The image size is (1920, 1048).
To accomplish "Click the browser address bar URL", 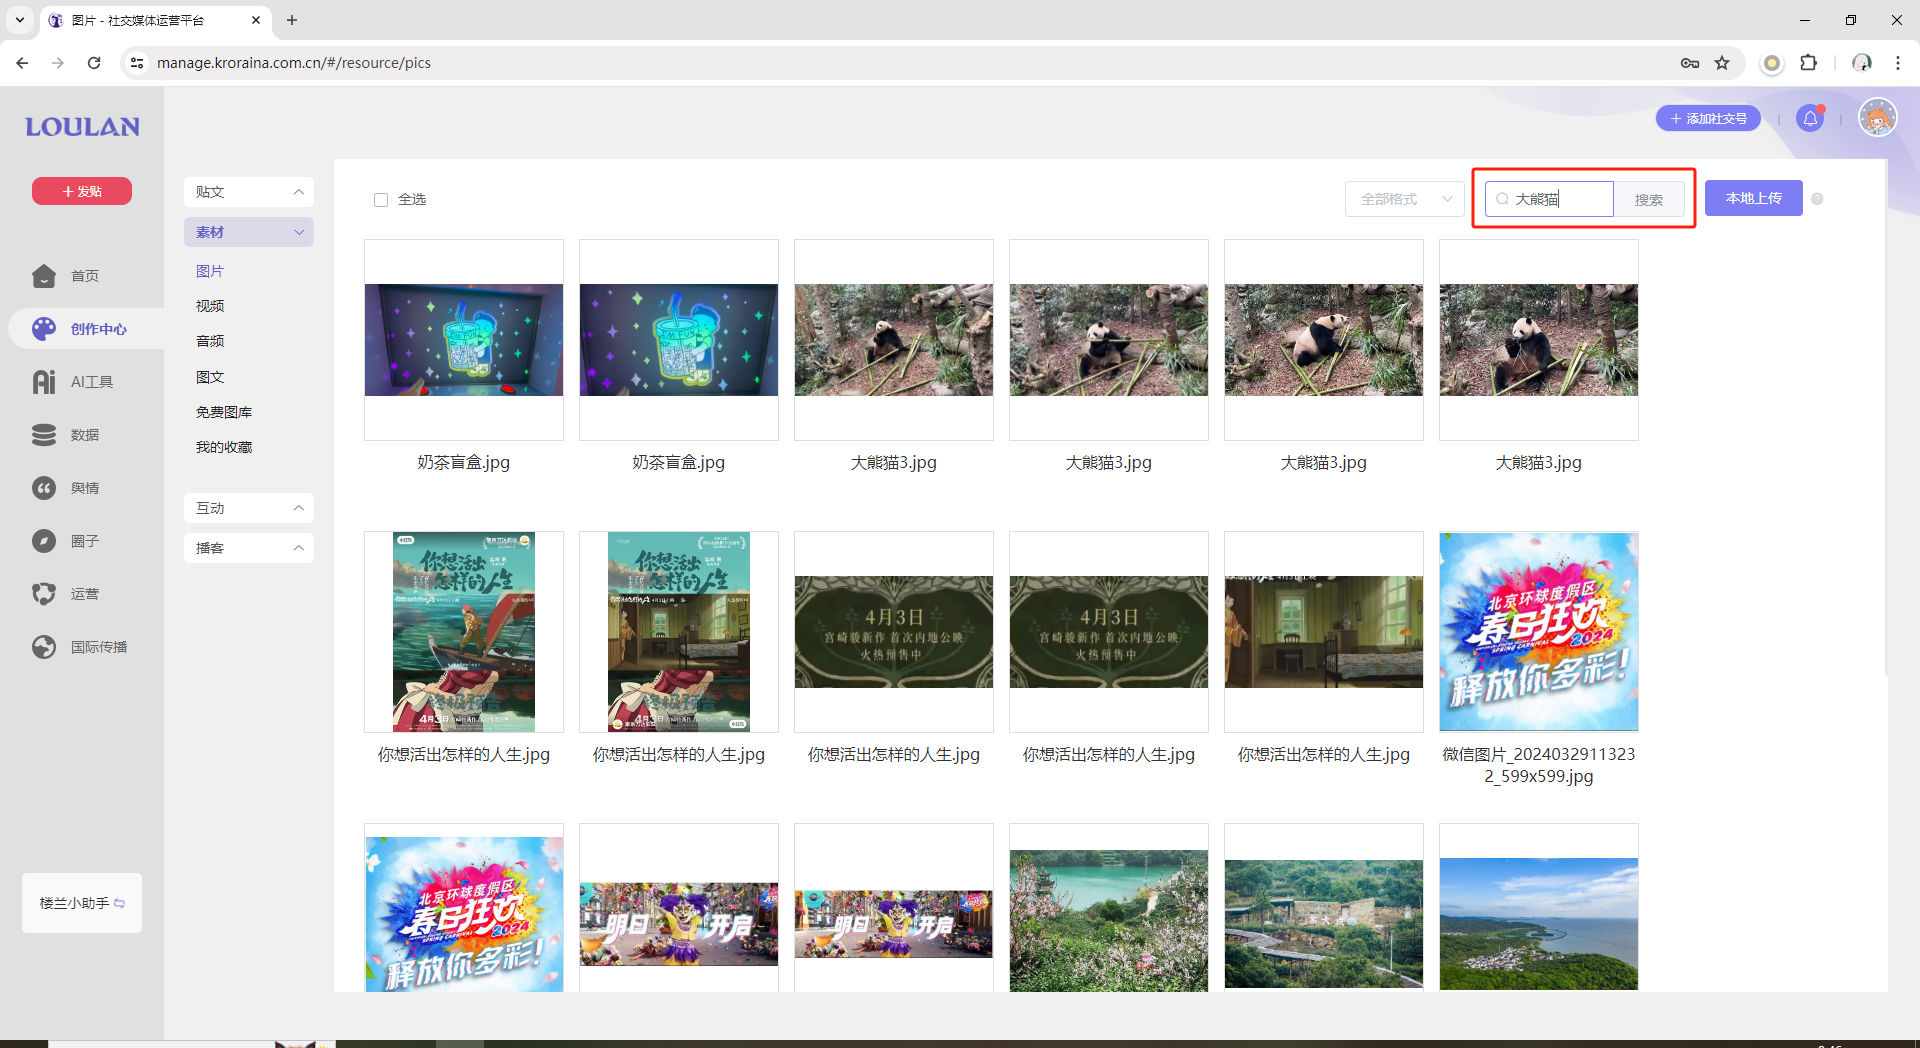I will coord(294,63).
